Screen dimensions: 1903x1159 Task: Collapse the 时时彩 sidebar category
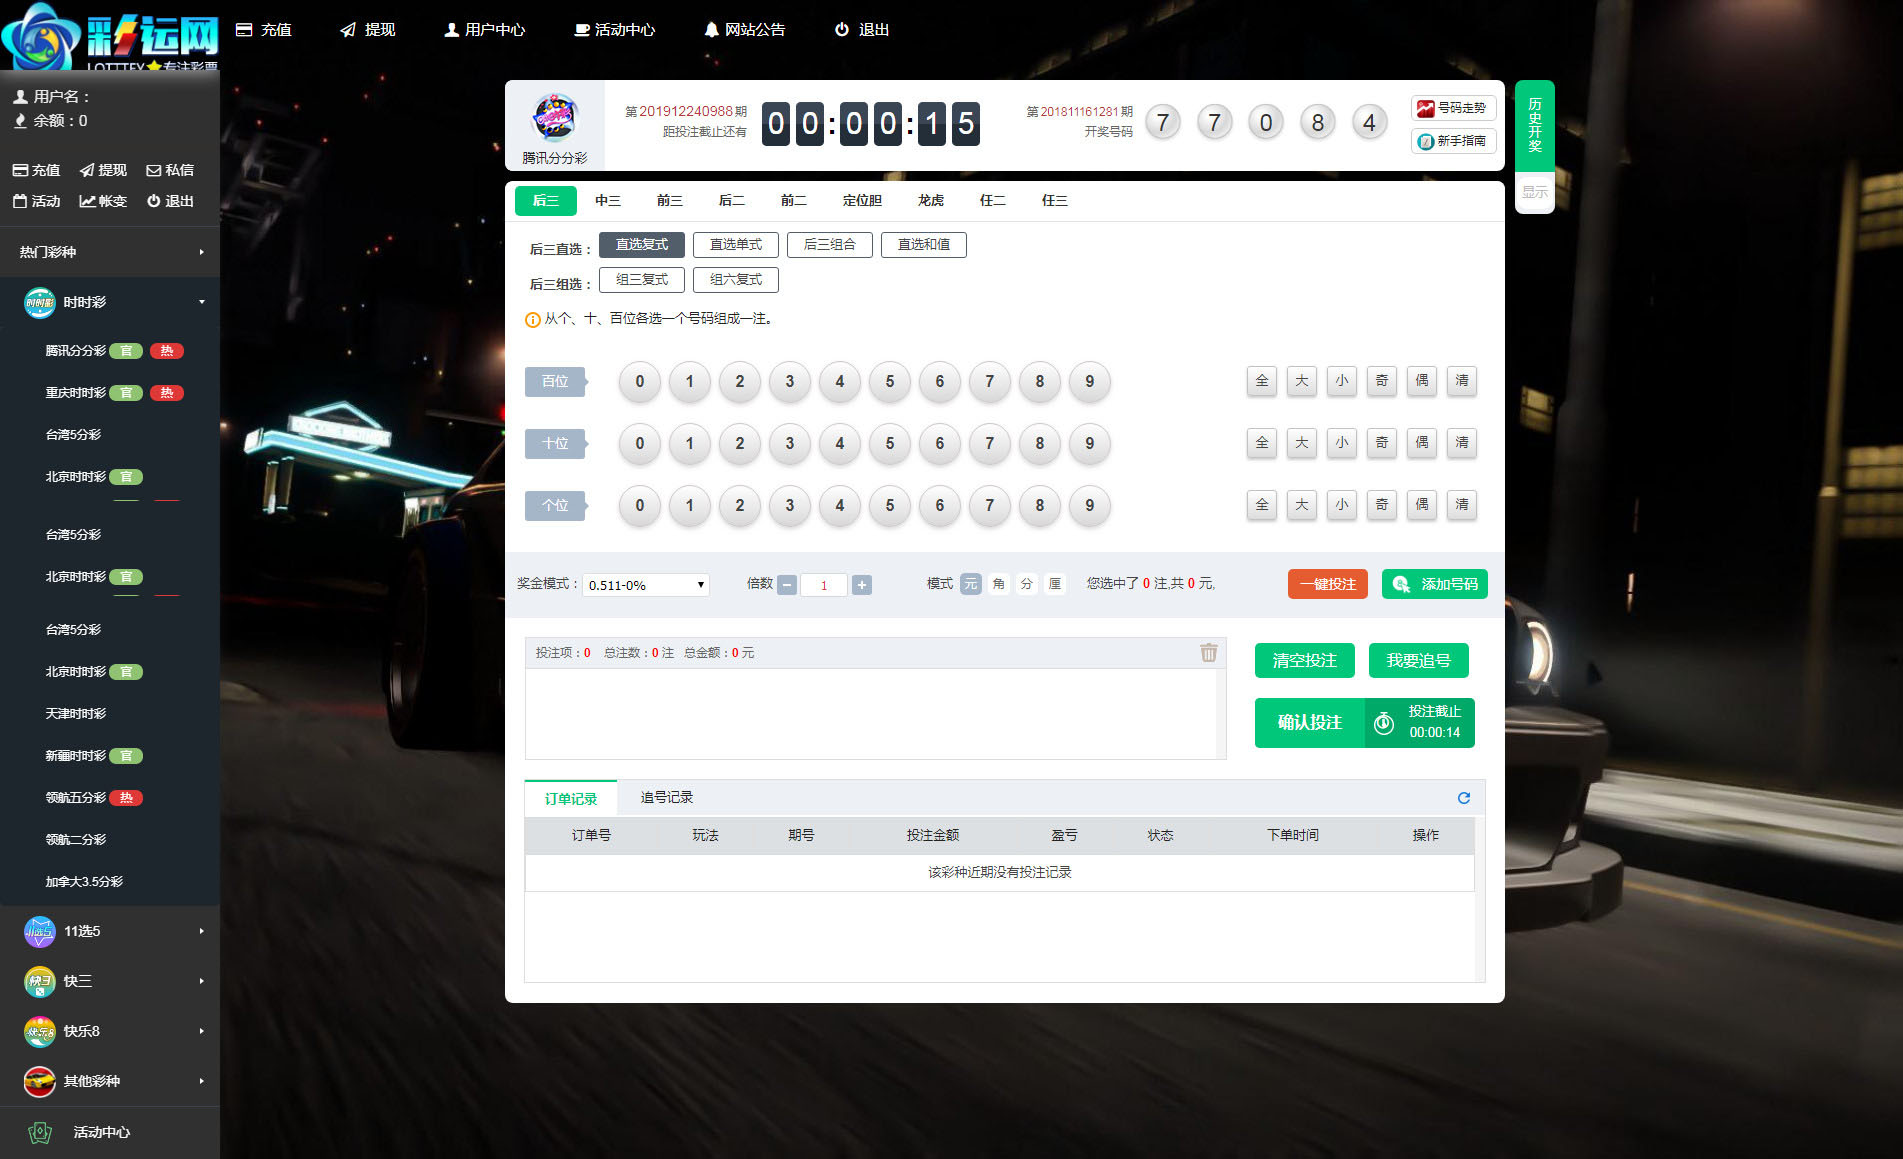pos(201,302)
